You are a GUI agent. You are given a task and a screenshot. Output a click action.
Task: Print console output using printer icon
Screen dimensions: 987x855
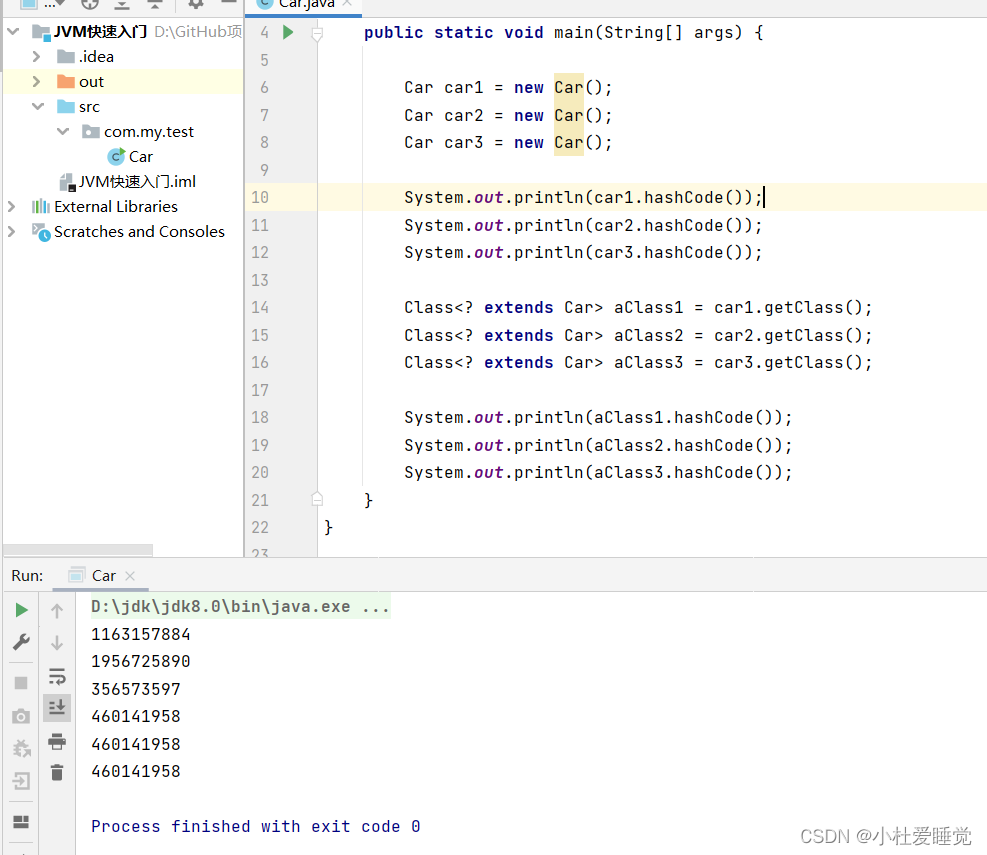click(57, 741)
